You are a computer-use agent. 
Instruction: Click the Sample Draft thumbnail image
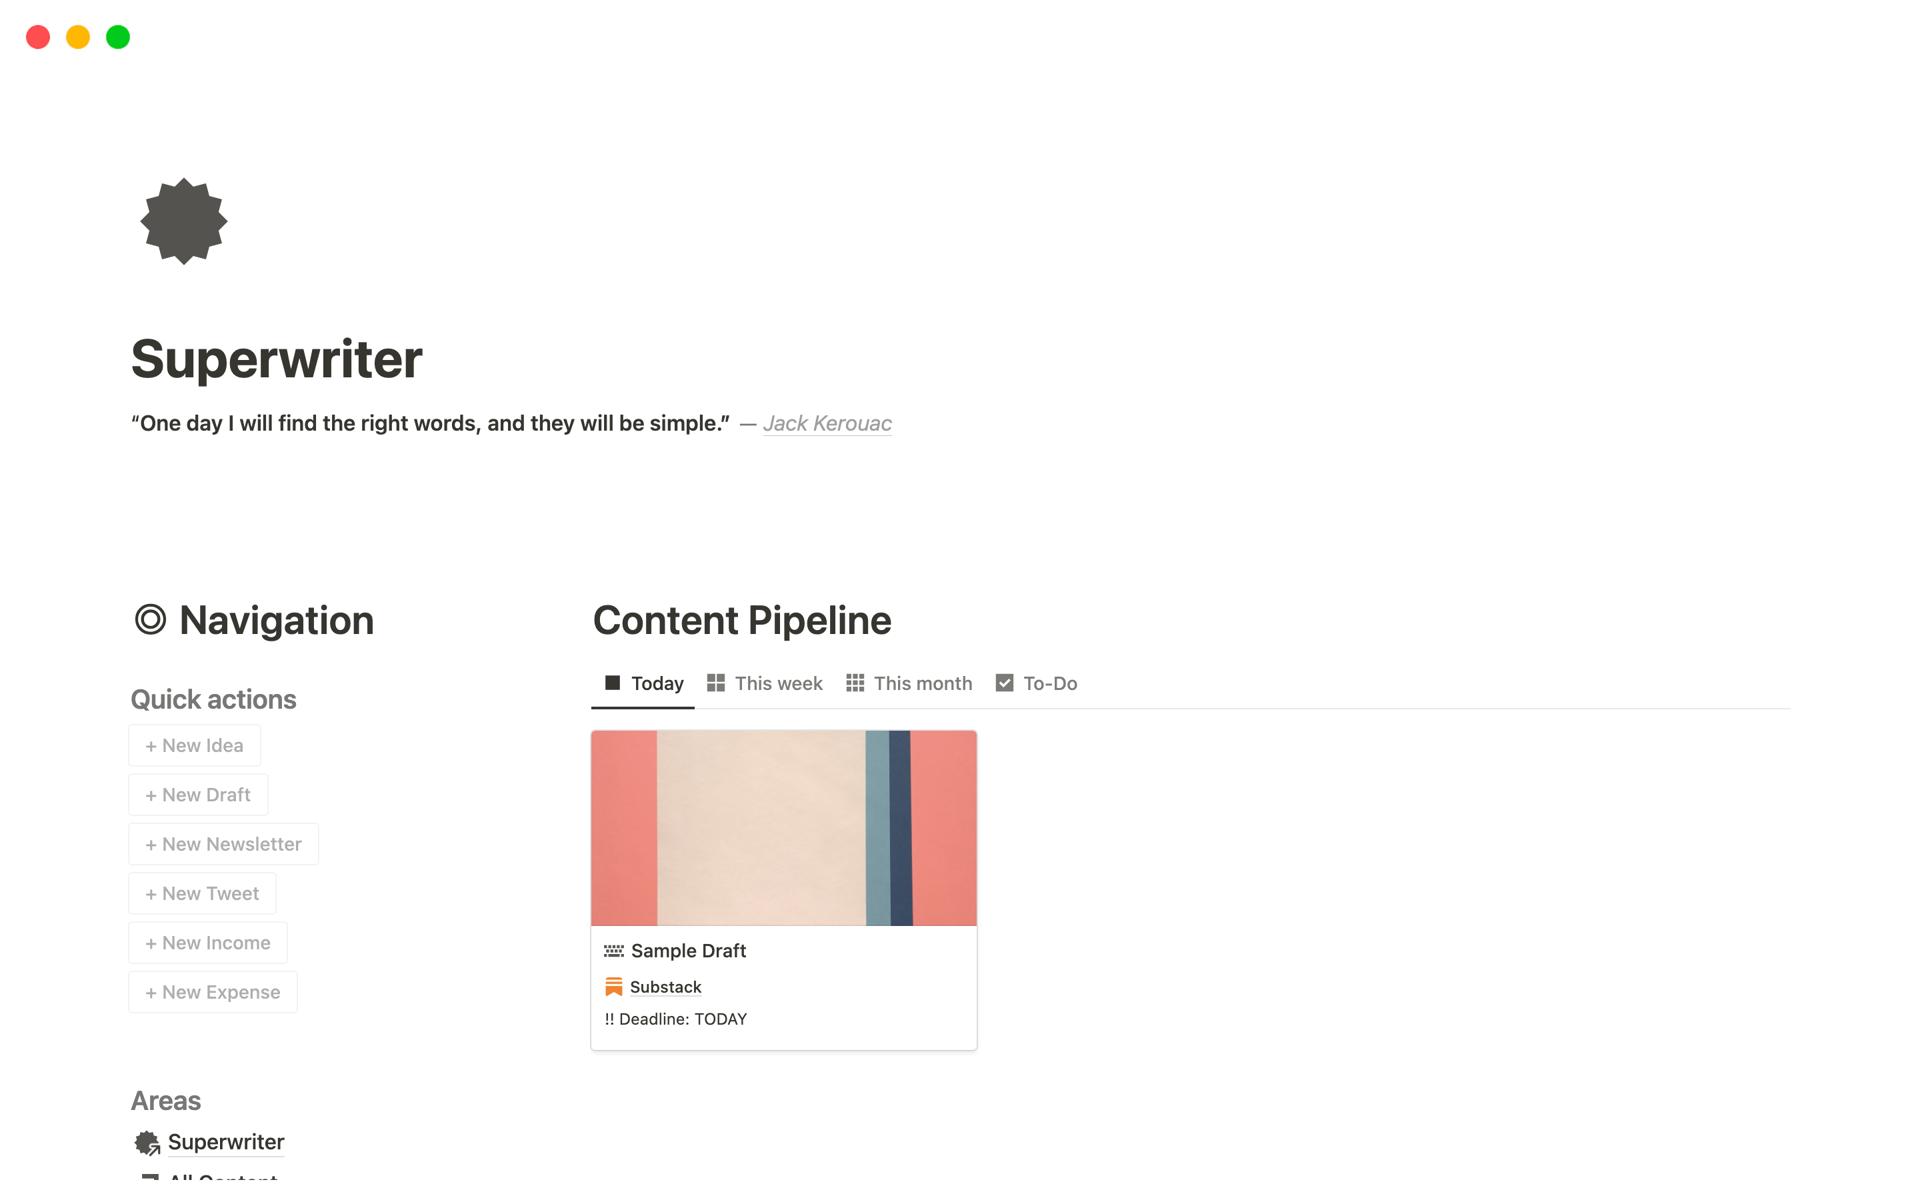coord(784,827)
